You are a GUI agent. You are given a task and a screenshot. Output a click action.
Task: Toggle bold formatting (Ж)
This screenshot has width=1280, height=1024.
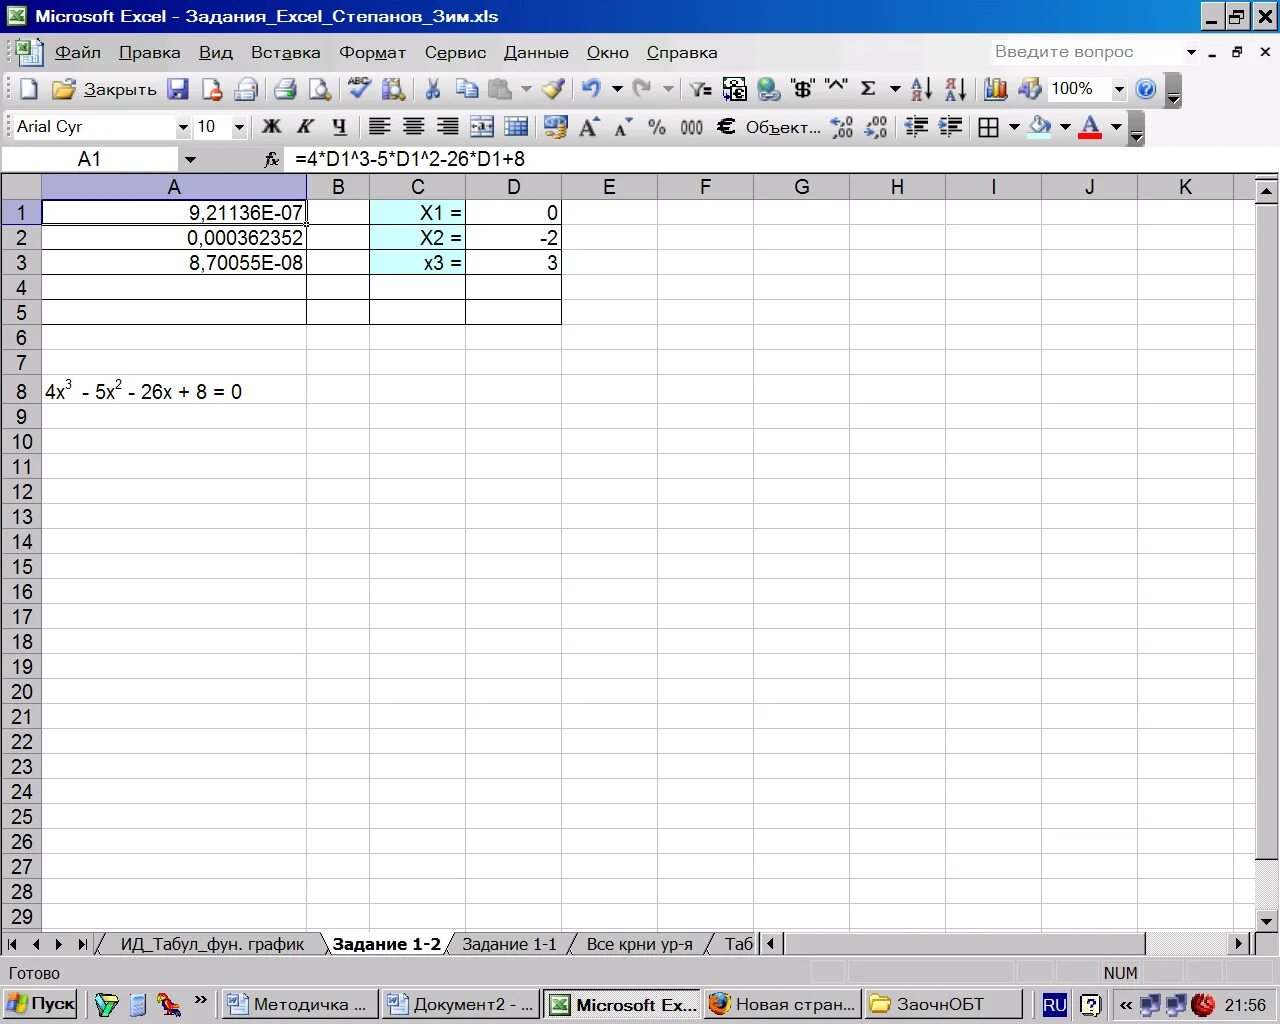[x=272, y=127]
